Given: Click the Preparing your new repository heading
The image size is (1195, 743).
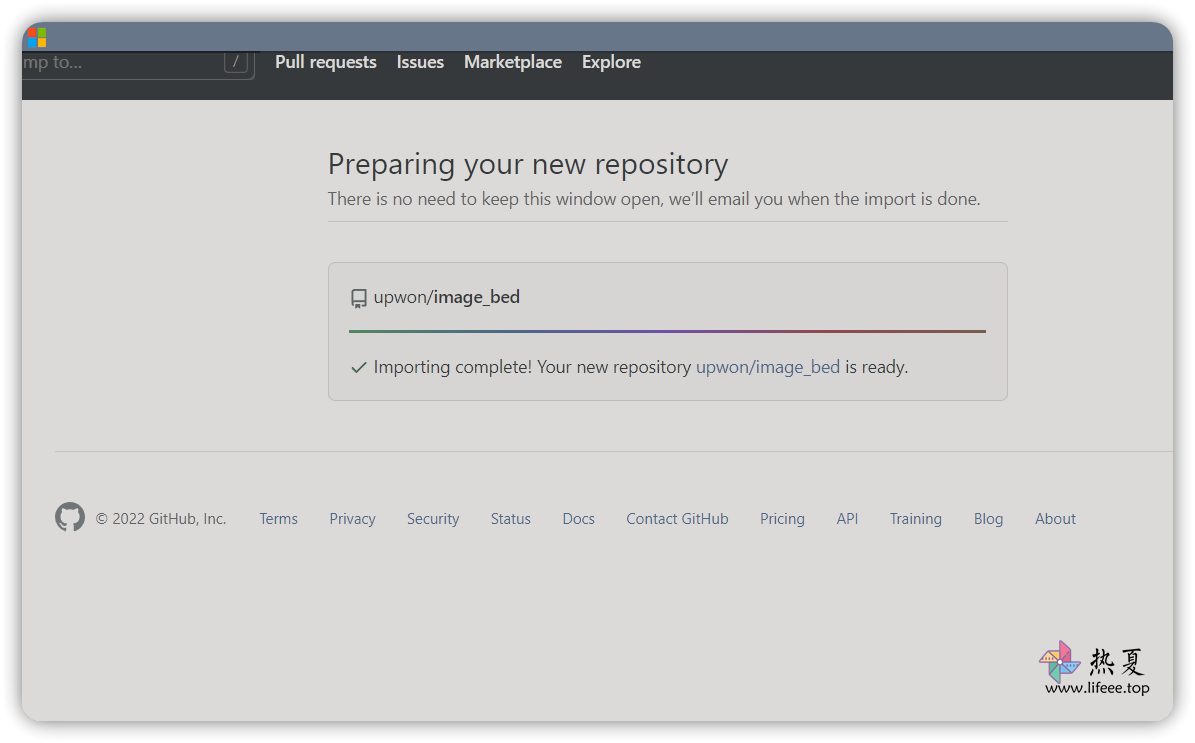Looking at the screenshot, I should (527, 164).
